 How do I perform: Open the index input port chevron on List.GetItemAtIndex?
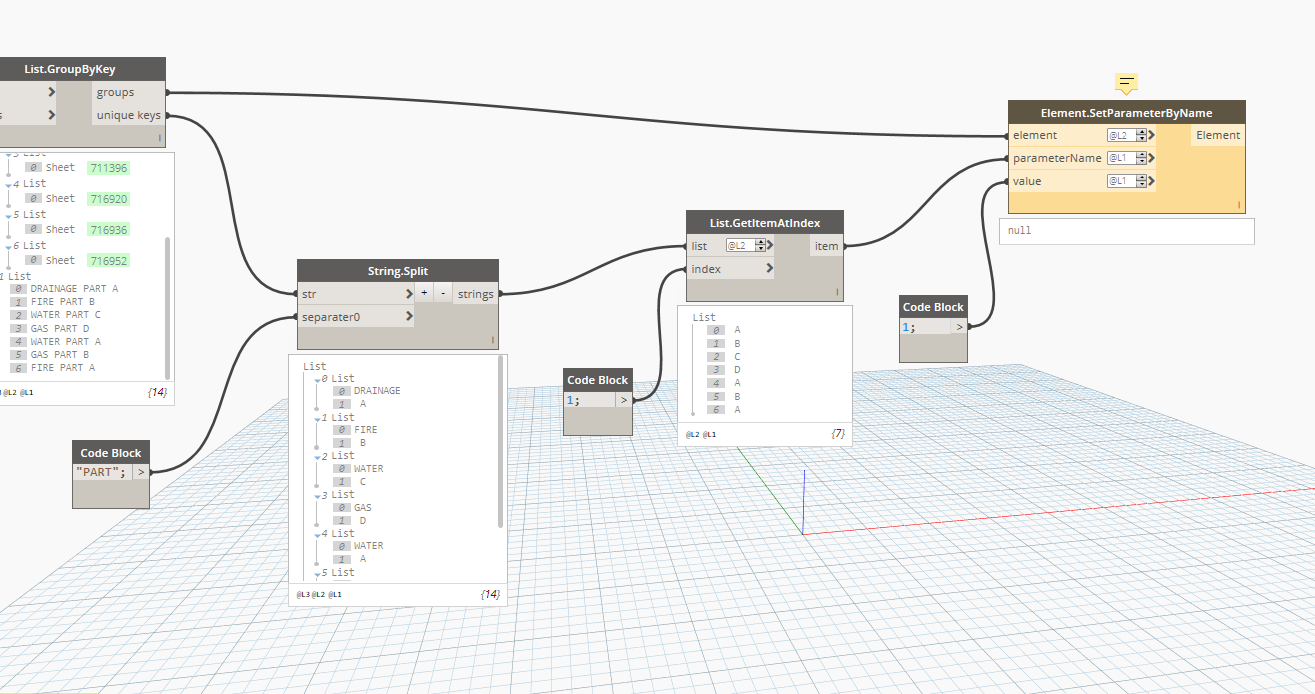(x=769, y=269)
